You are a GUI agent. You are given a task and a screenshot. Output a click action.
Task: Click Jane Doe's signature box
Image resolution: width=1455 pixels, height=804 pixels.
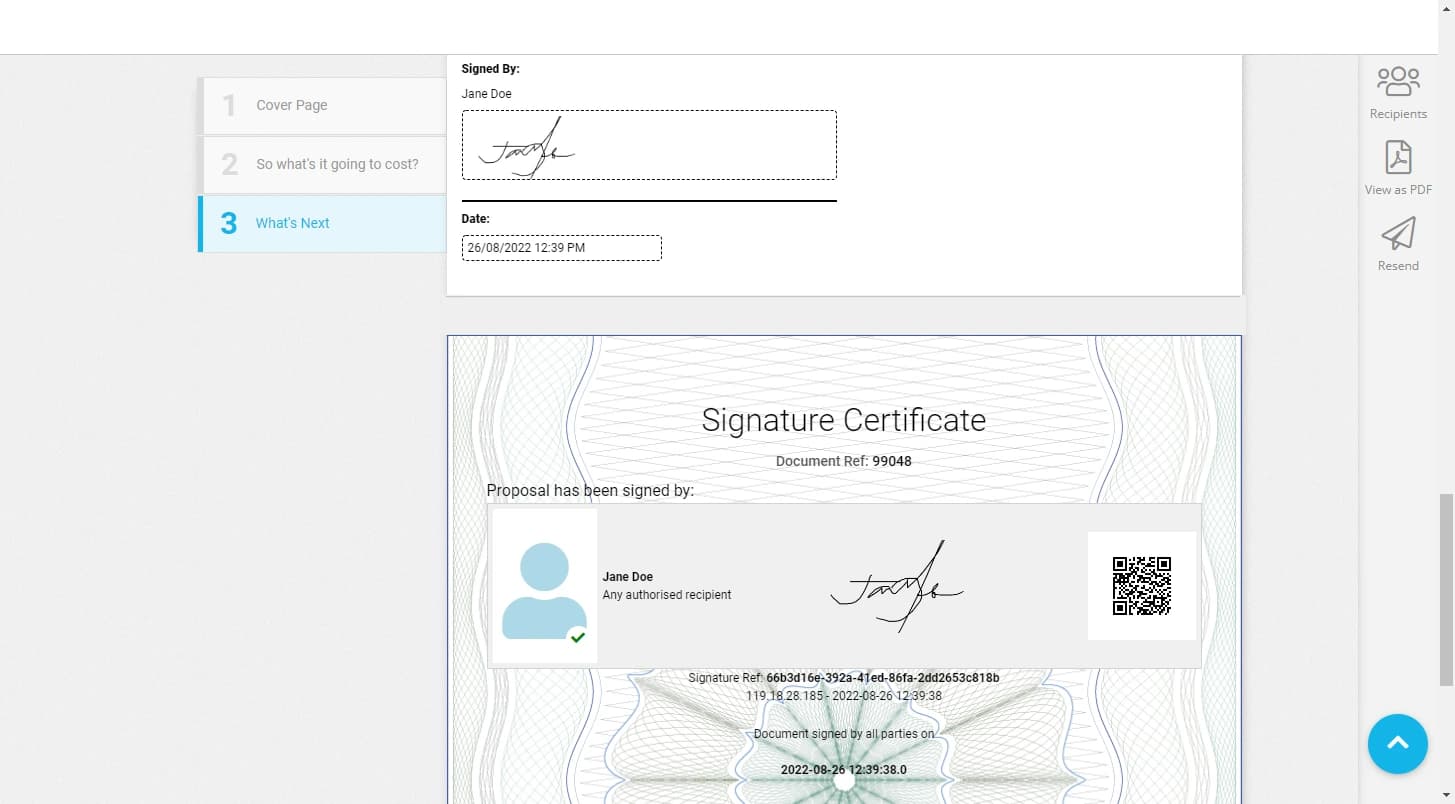tap(649, 144)
